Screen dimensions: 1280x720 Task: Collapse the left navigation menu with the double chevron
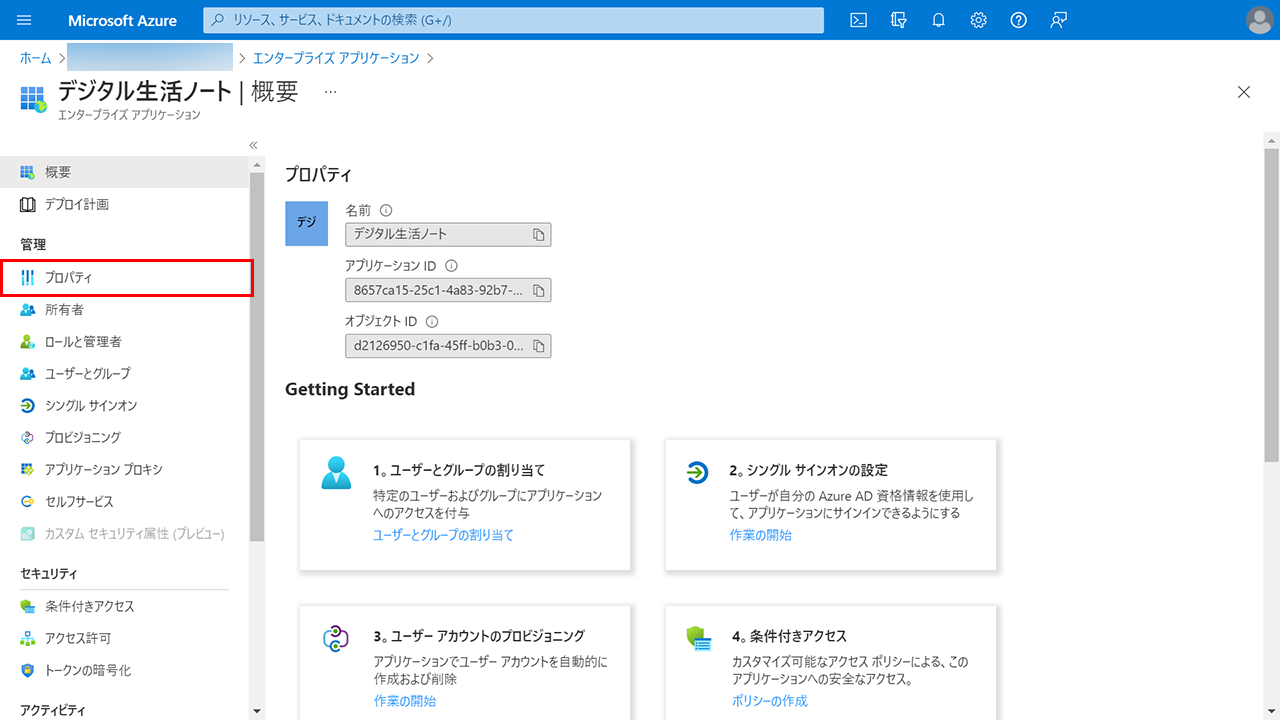click(x=254, y=145)
